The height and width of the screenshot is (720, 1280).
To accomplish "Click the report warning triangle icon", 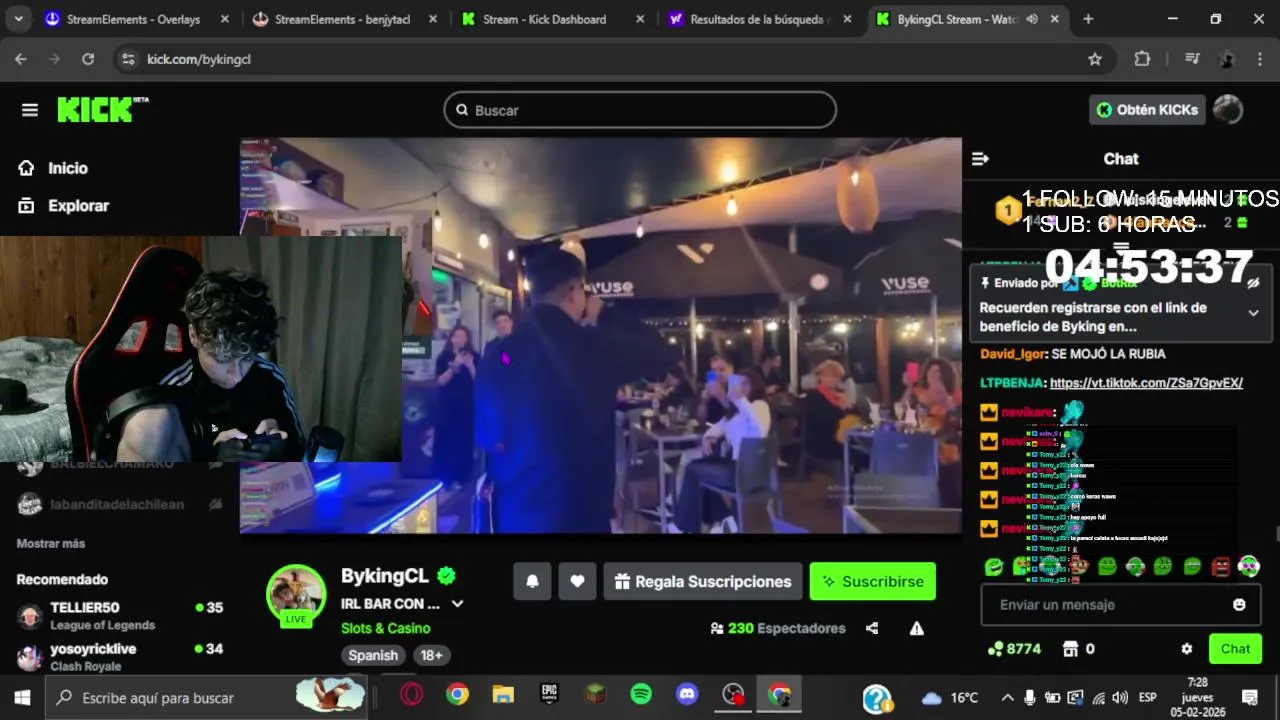I will 916,628.
